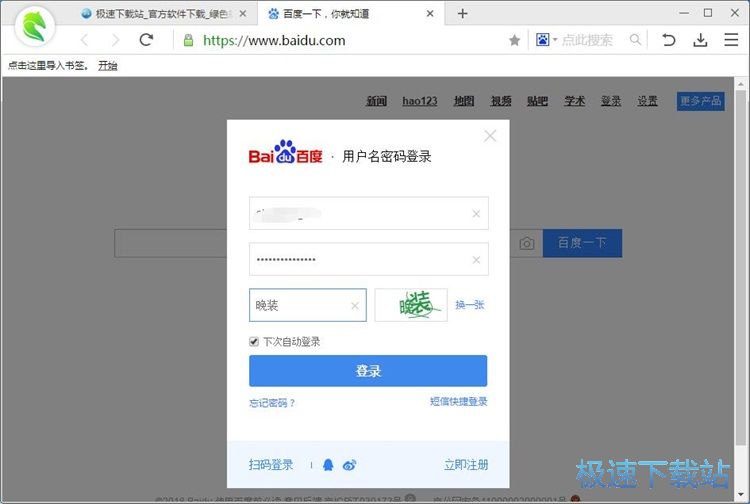The height and width of the screenshot is (504, 750).
Task: Click the 忘记密码 link
Action: [x=272, y=403]
